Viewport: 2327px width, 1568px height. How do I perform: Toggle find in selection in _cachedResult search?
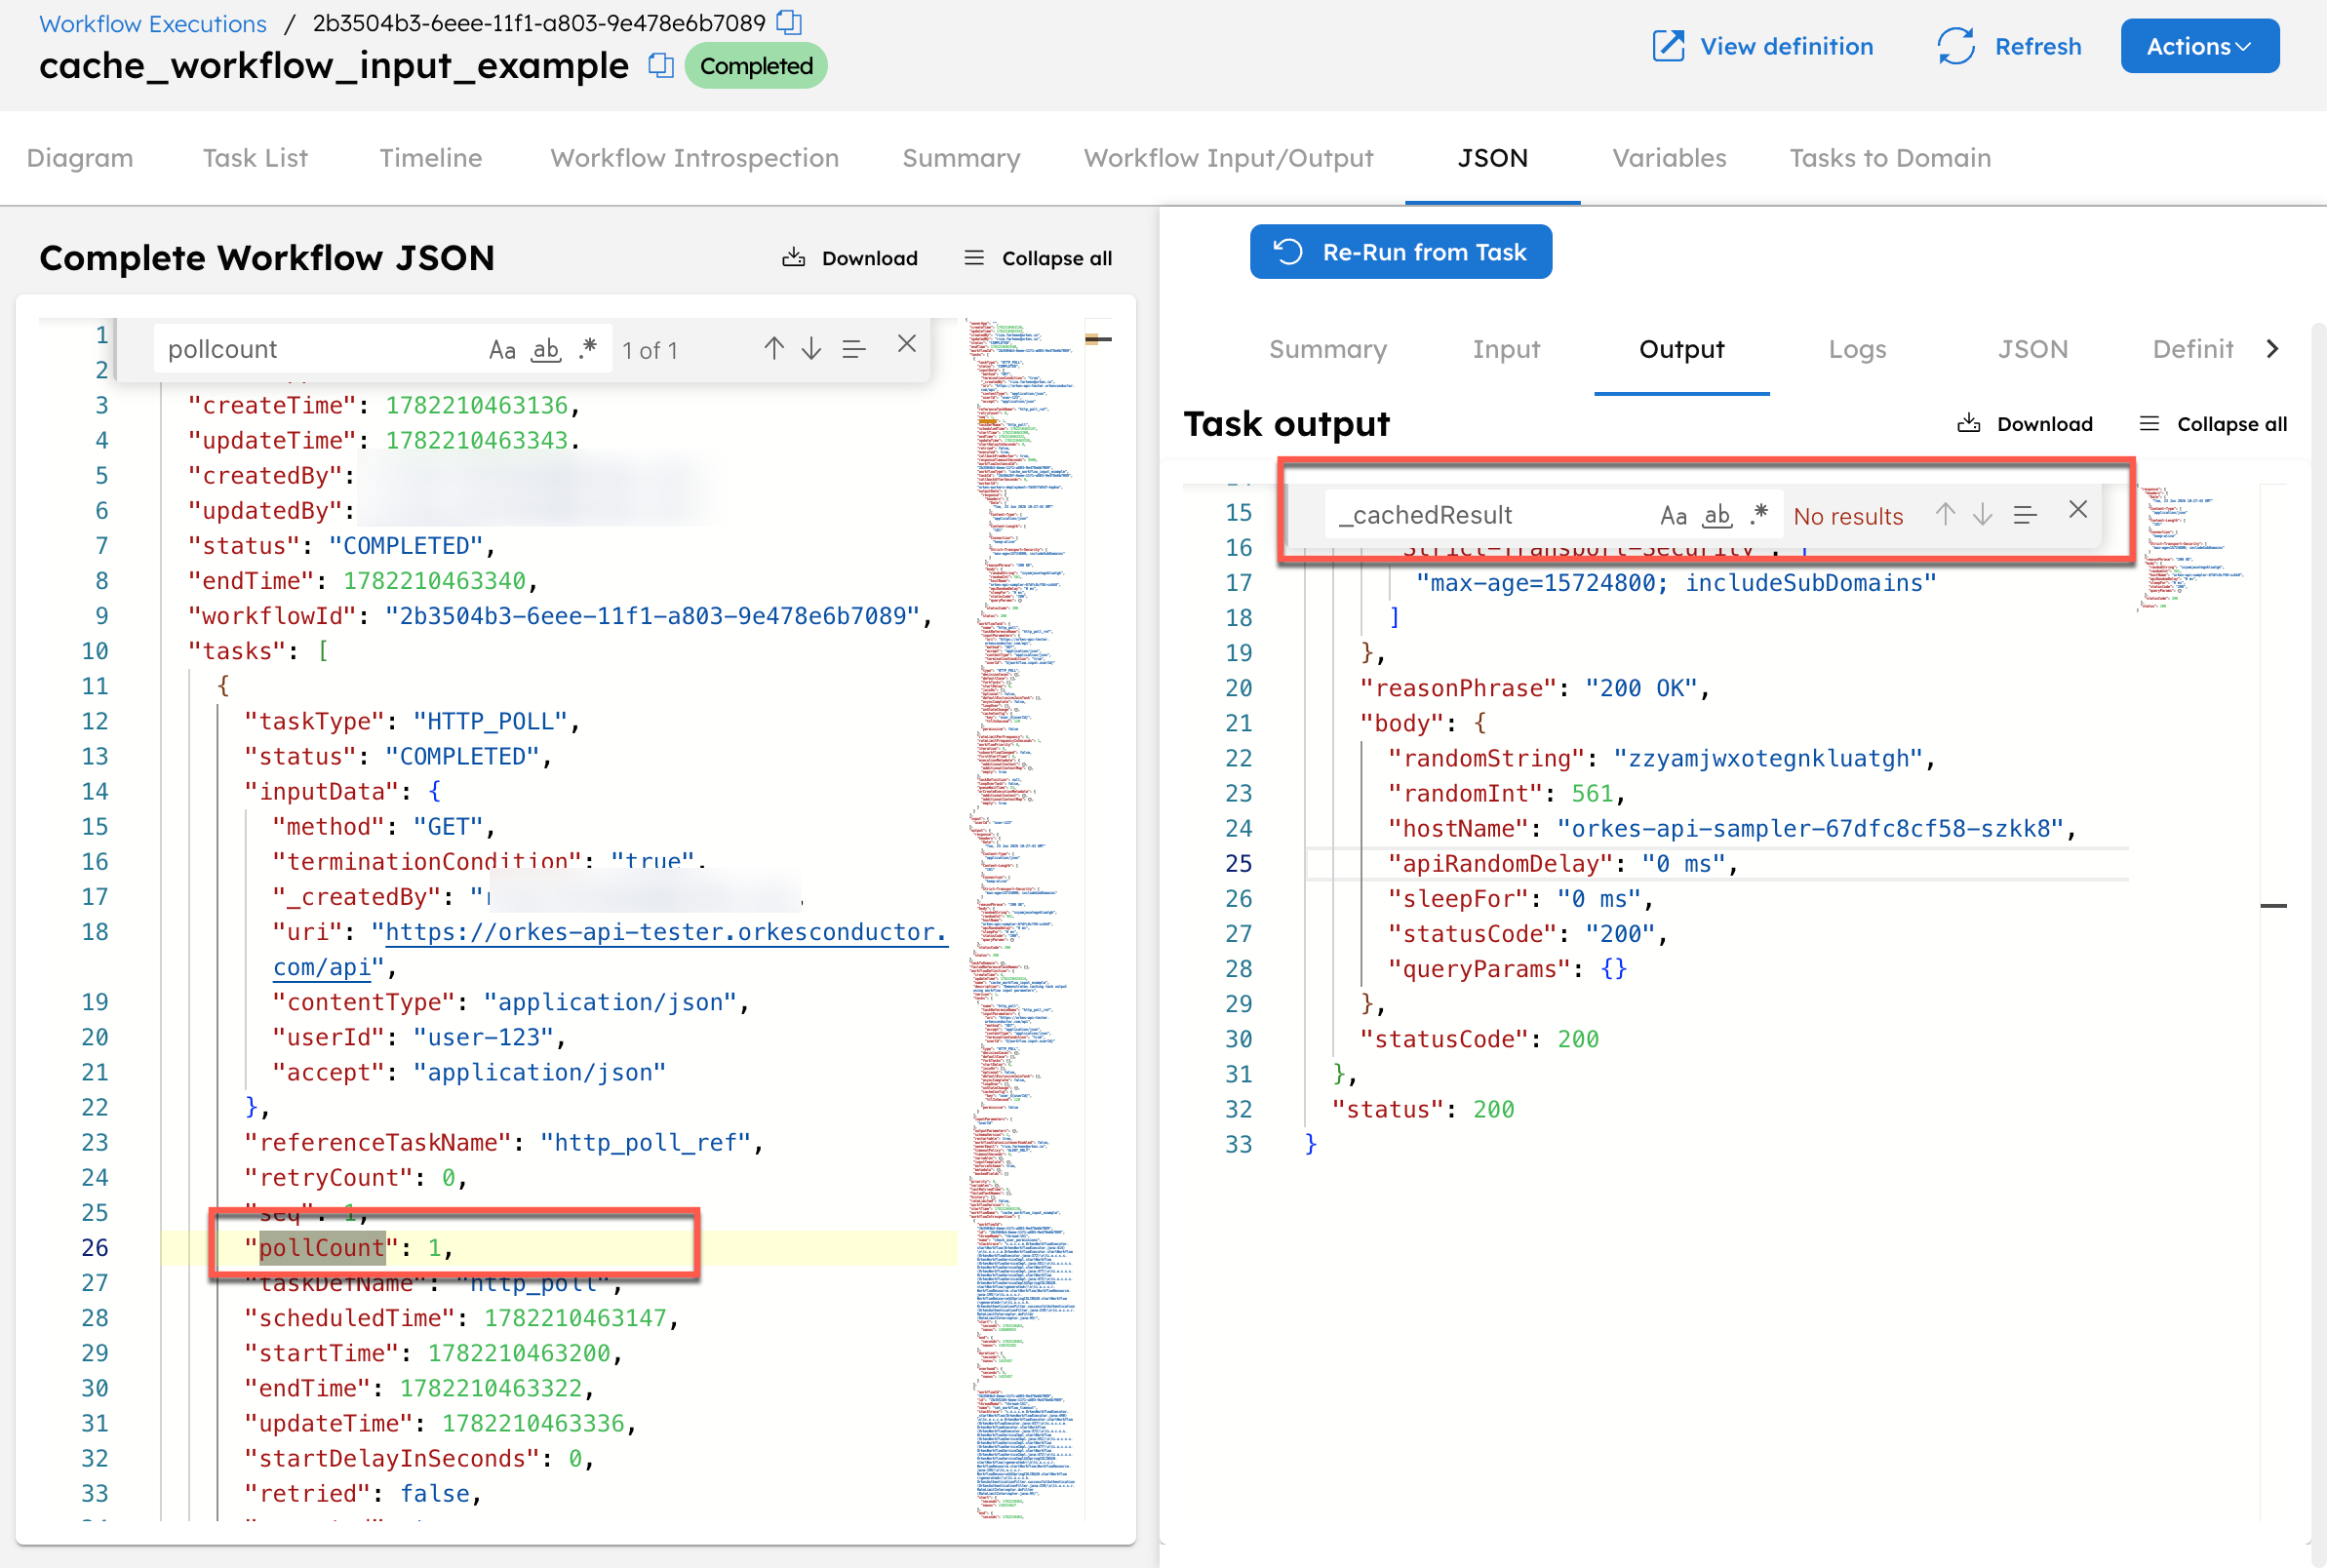click(2025, 516)
